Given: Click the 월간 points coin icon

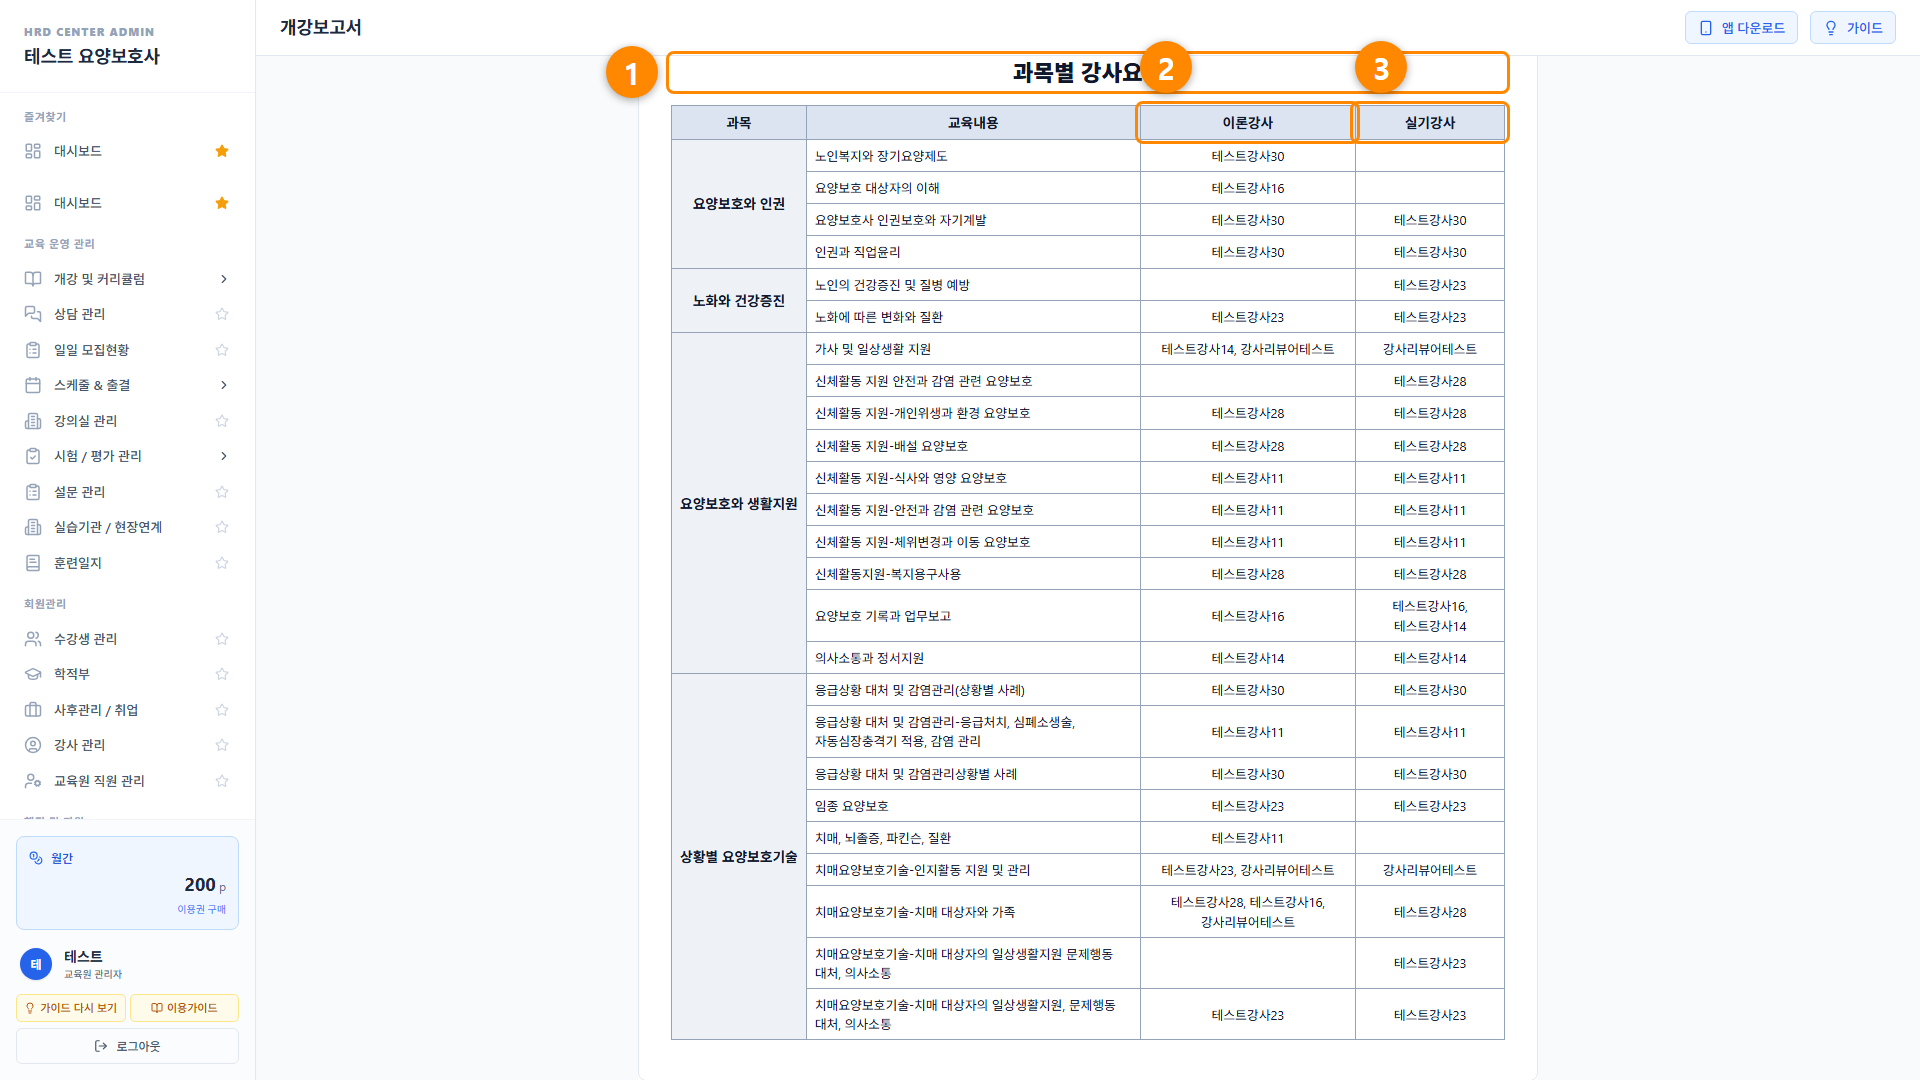Looking at the screenshot, I should 36,858.
